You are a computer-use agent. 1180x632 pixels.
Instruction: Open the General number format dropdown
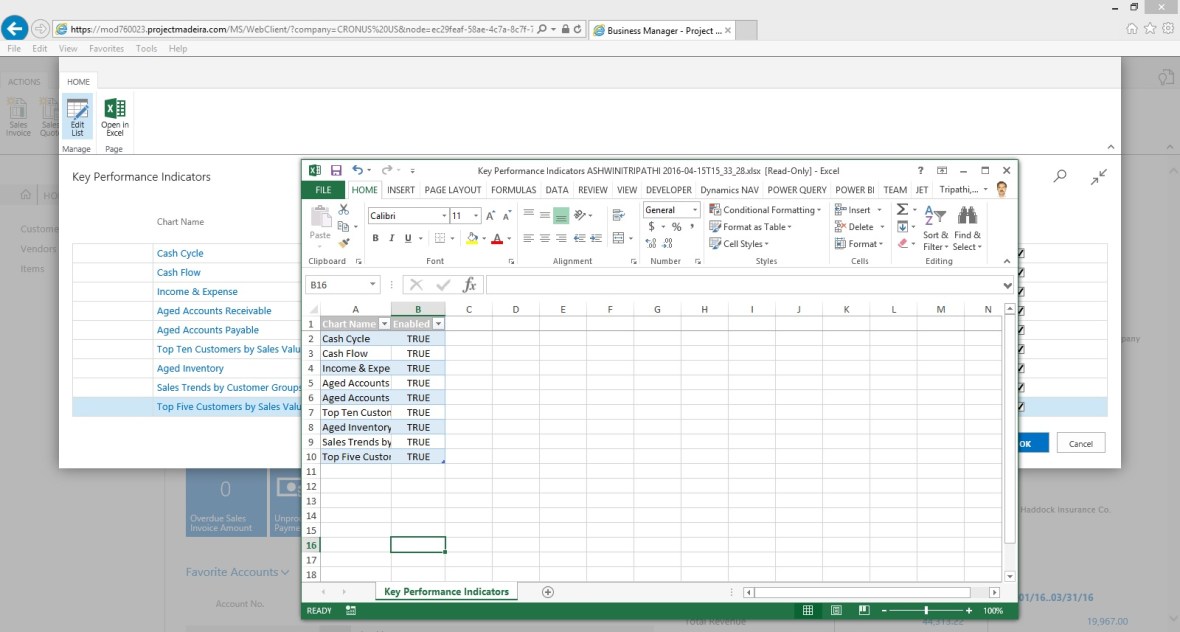[696, 210]
